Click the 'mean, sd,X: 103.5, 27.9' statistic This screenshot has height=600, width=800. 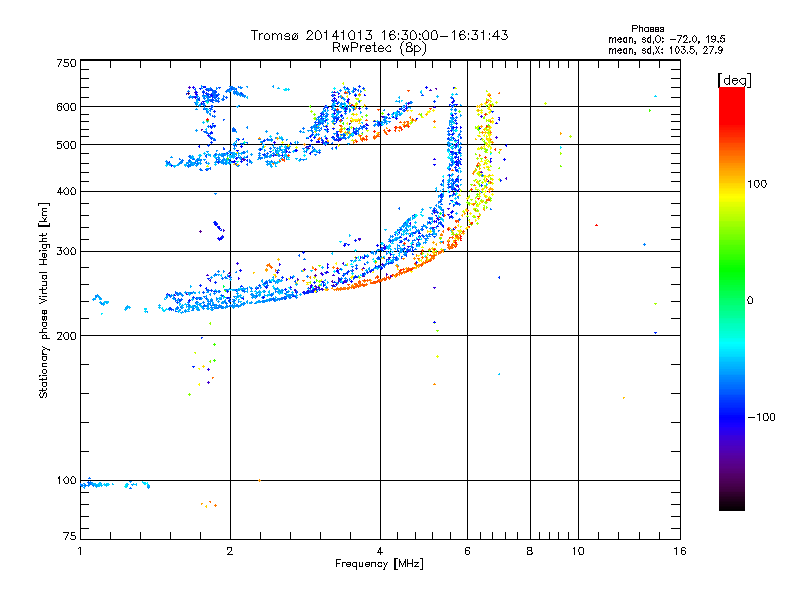click(665, 50)
